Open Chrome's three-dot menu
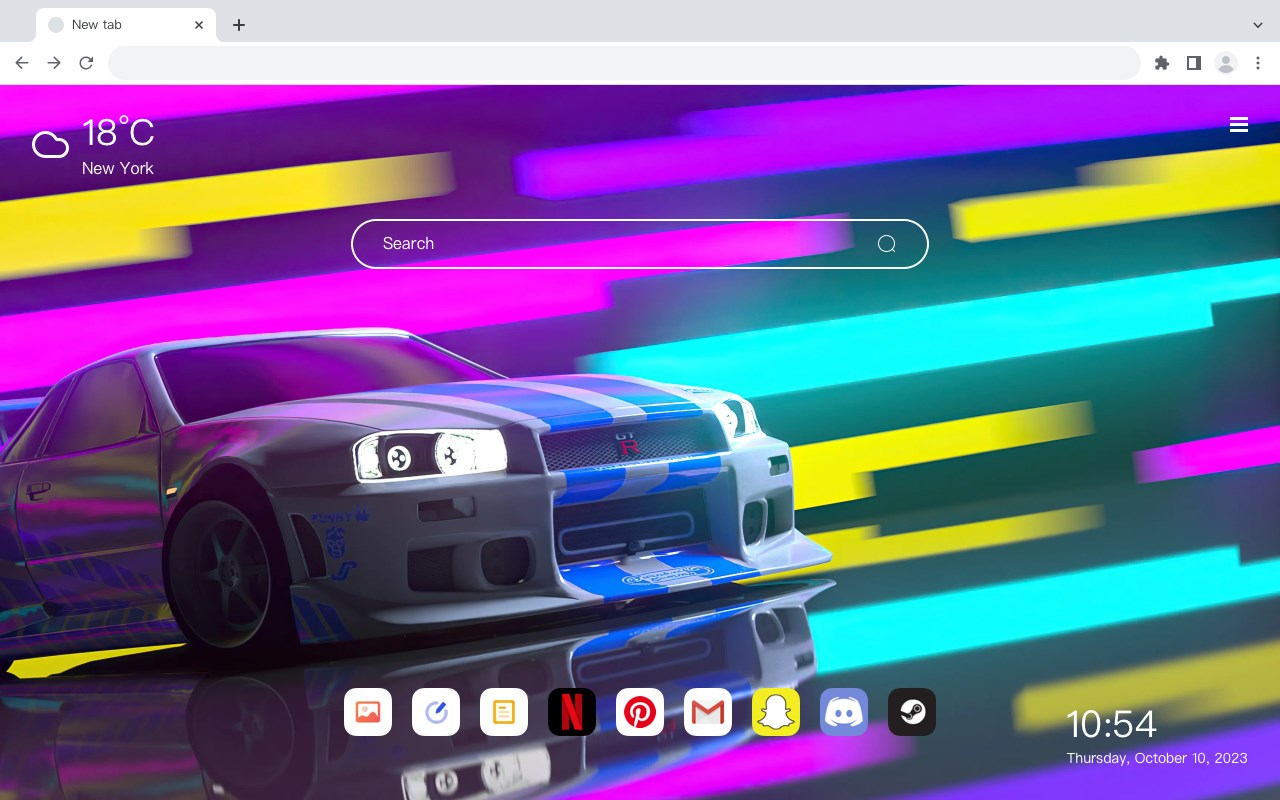This screenshot has height=800, width=1280. tap(1258, 63)
